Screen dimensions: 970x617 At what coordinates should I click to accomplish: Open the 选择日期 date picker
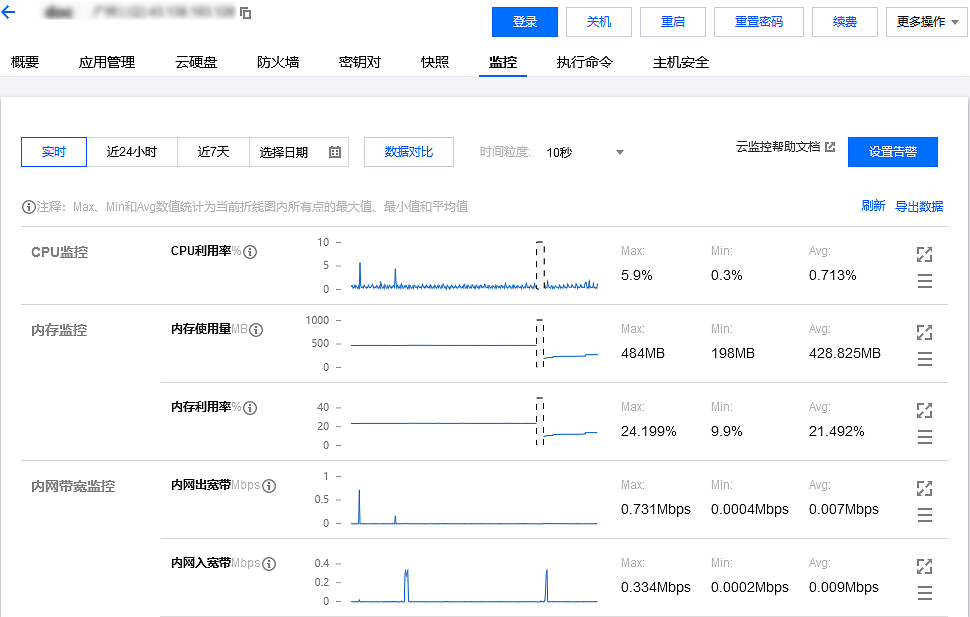pos(299,152)
